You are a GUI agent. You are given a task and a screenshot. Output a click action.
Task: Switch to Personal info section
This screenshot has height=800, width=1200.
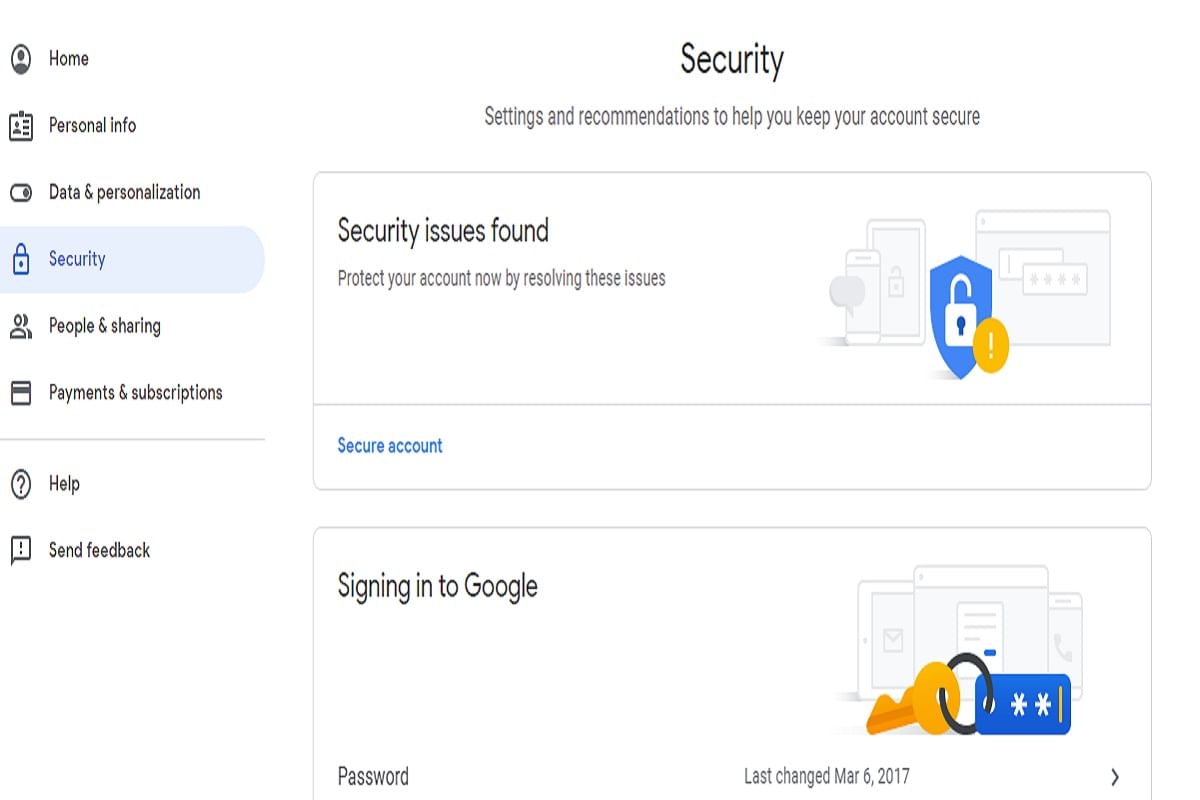[92, 125]
